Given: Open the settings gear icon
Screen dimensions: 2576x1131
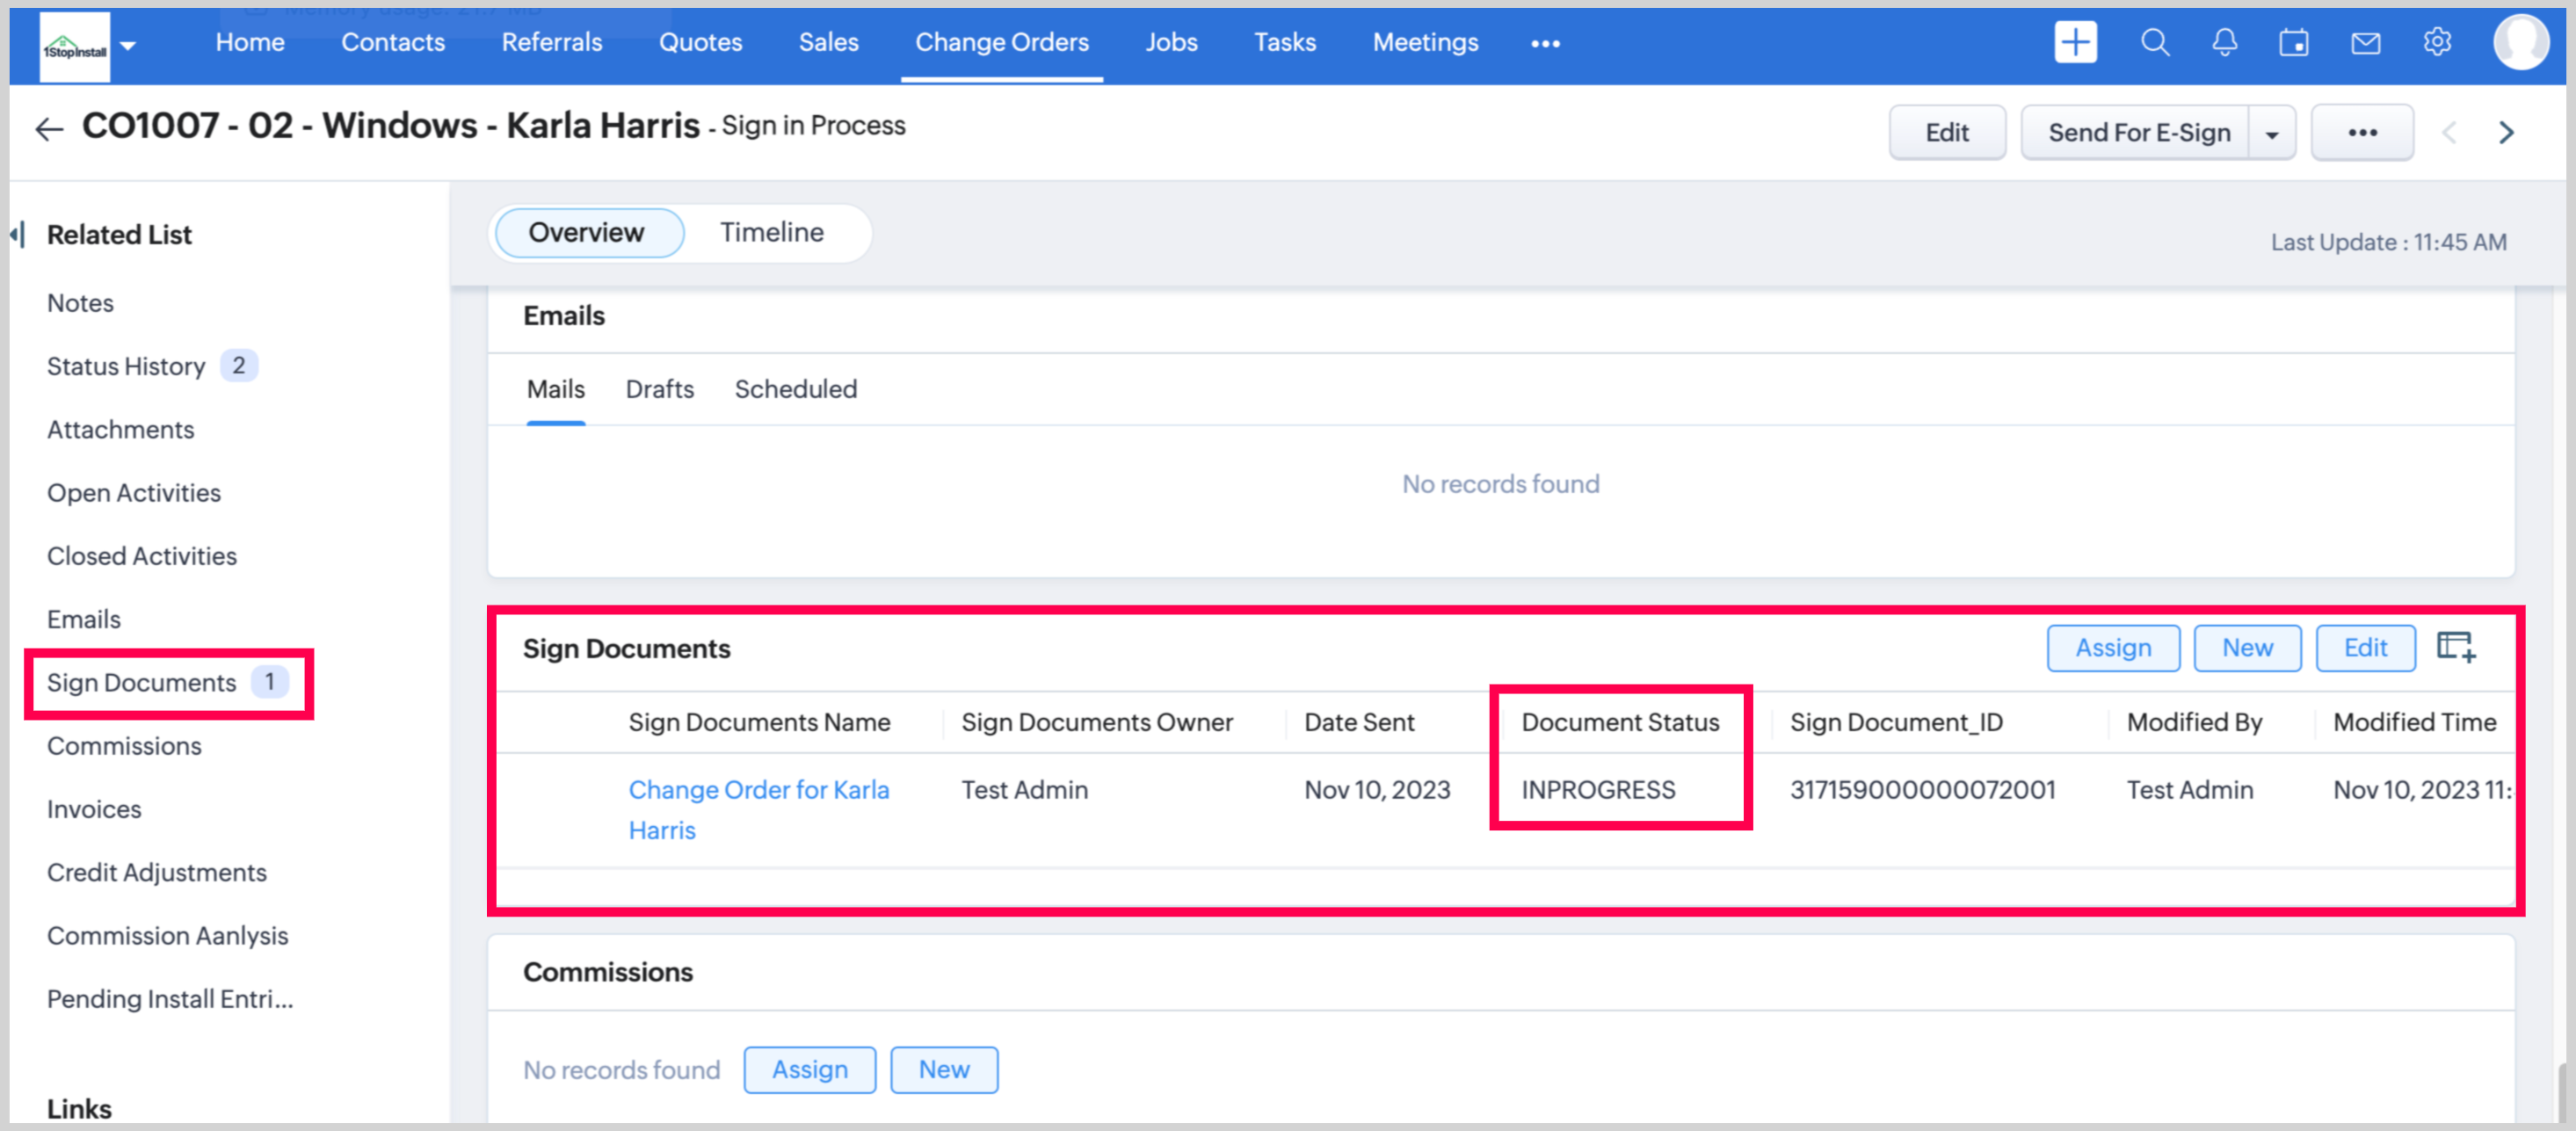Looking at the screenshot, I should click(x=2437, y=43).
